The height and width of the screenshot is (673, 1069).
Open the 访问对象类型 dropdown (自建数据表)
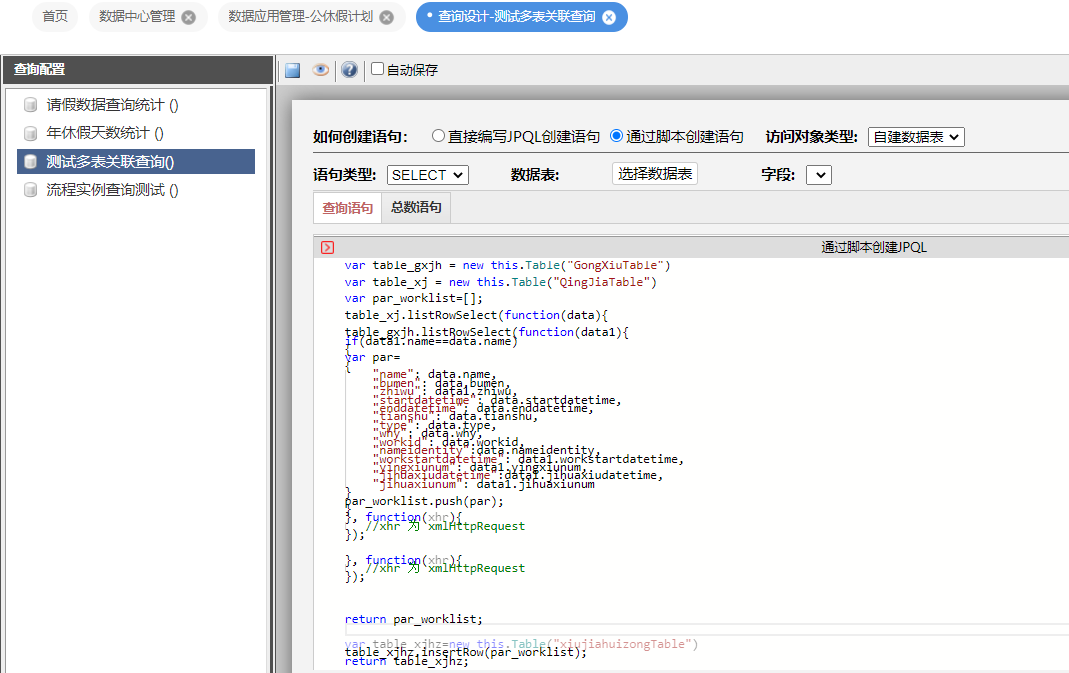point(915,137)
